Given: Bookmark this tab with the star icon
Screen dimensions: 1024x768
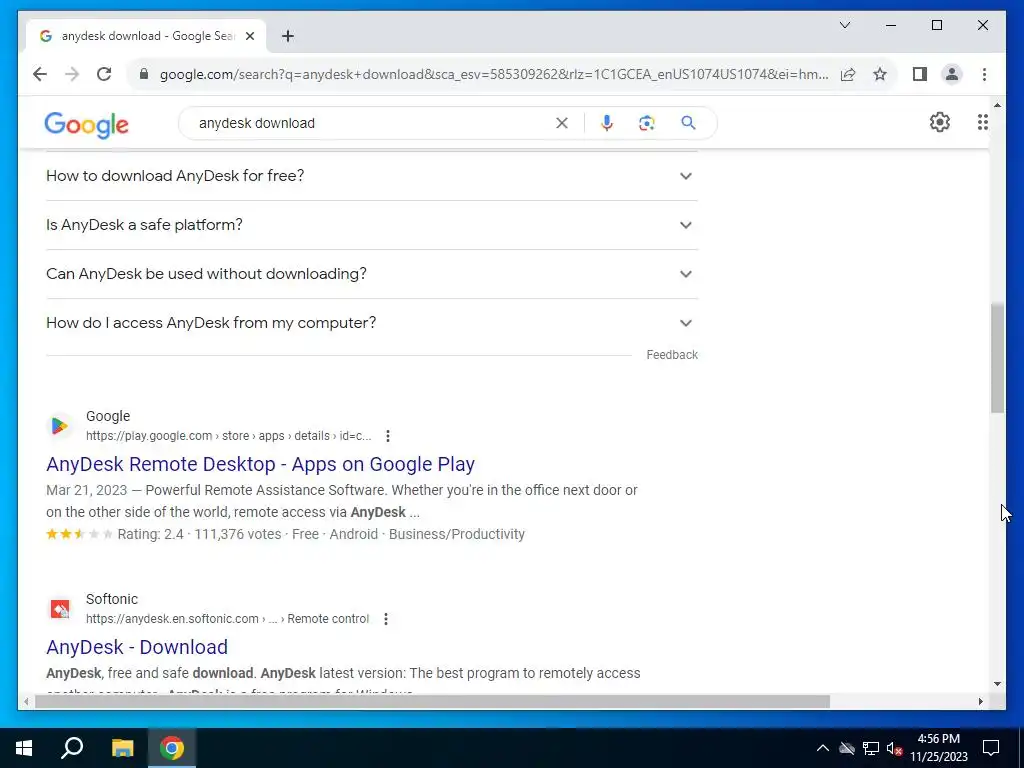Looking at the screenshot, I should [880, 74].
